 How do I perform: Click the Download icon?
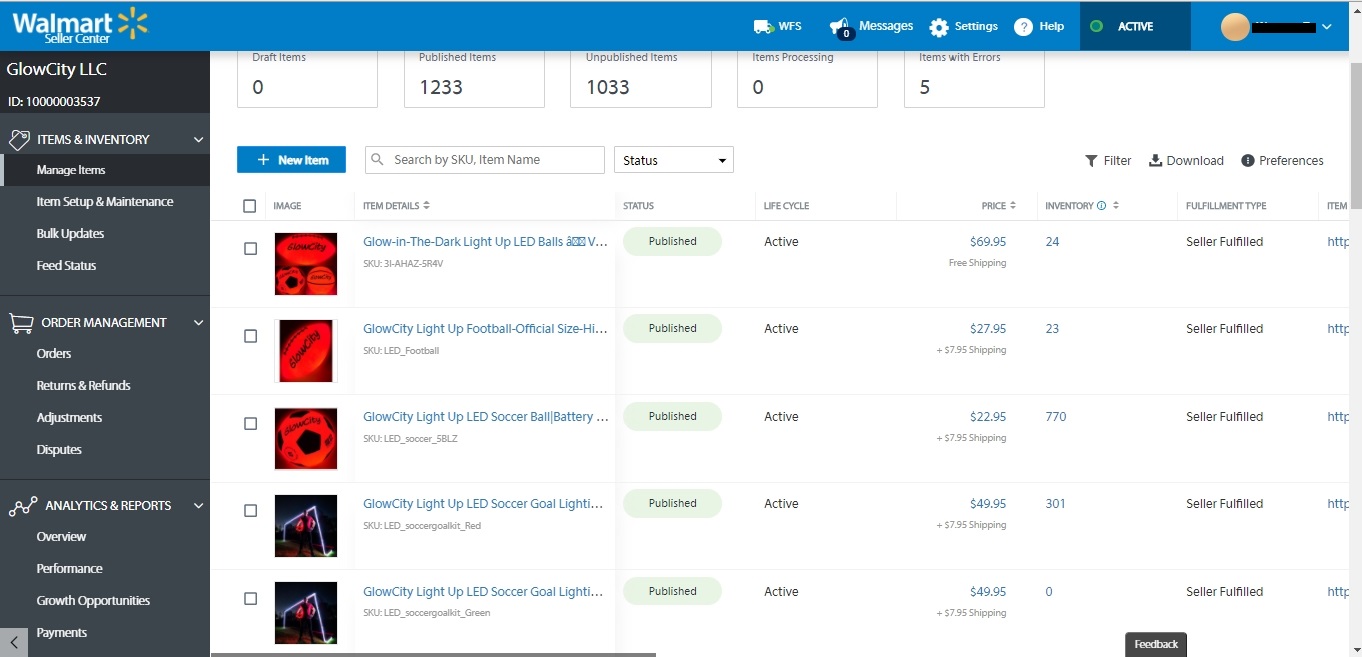coord(1155,161)
